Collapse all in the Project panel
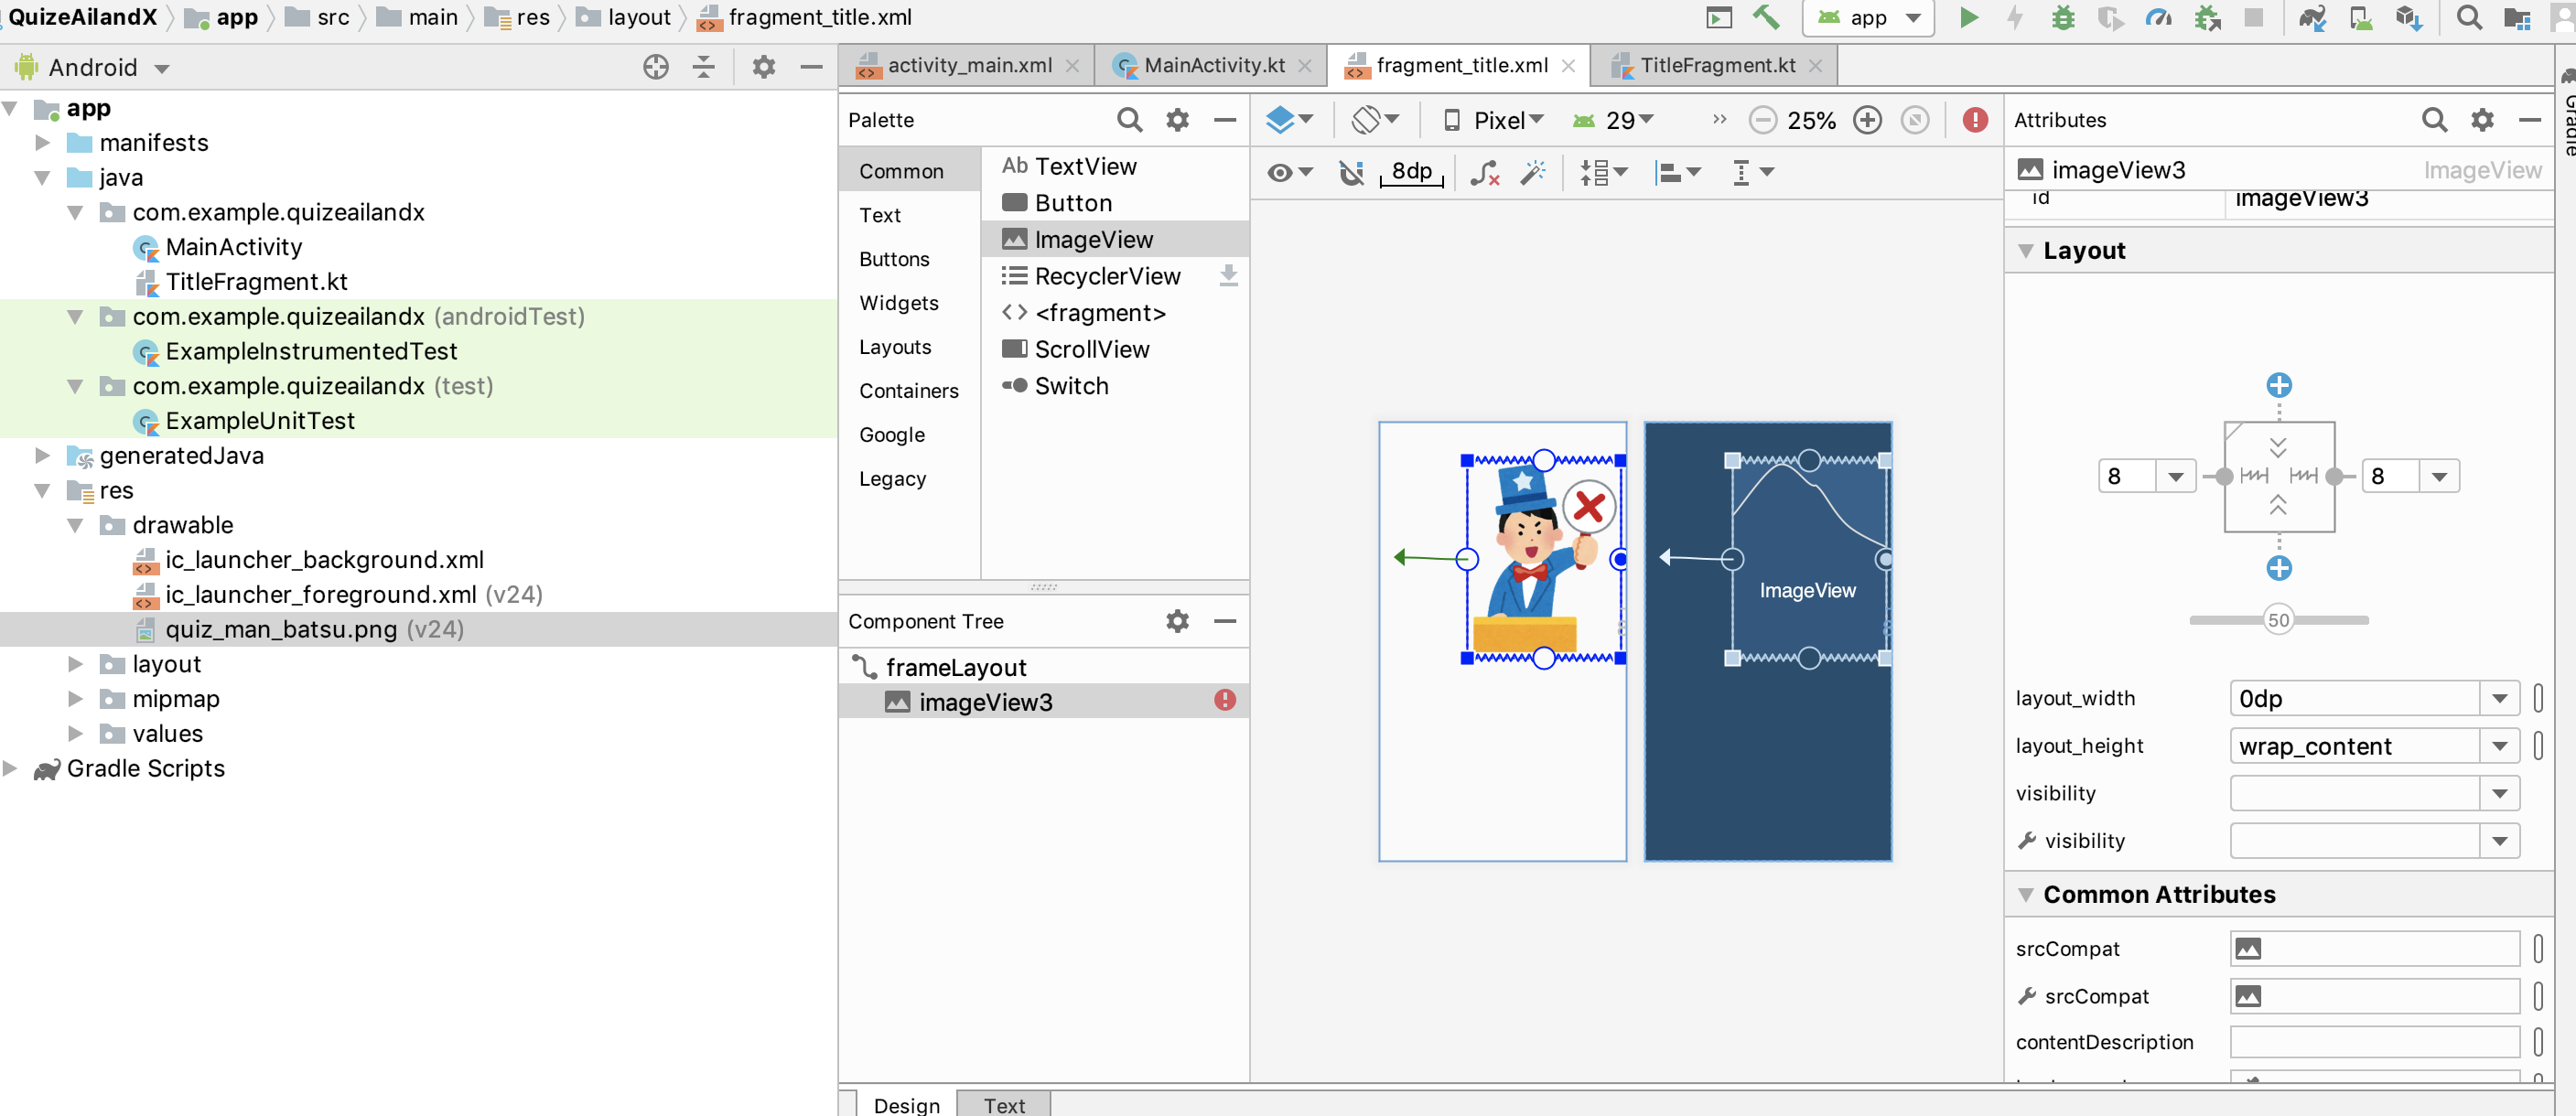Image resolution: width=2576 pixels, height=1116 pixels. [x=703, y=67]
